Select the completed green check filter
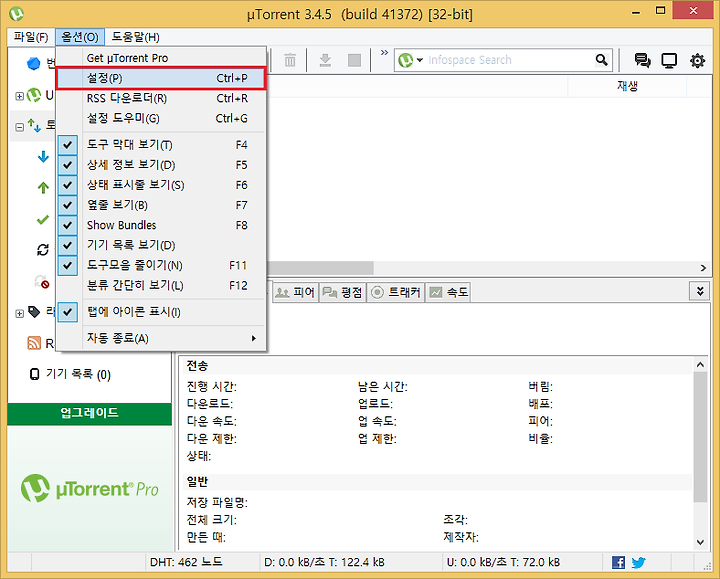This screenshot has height=579, width=720. click(x=43, y=220)
